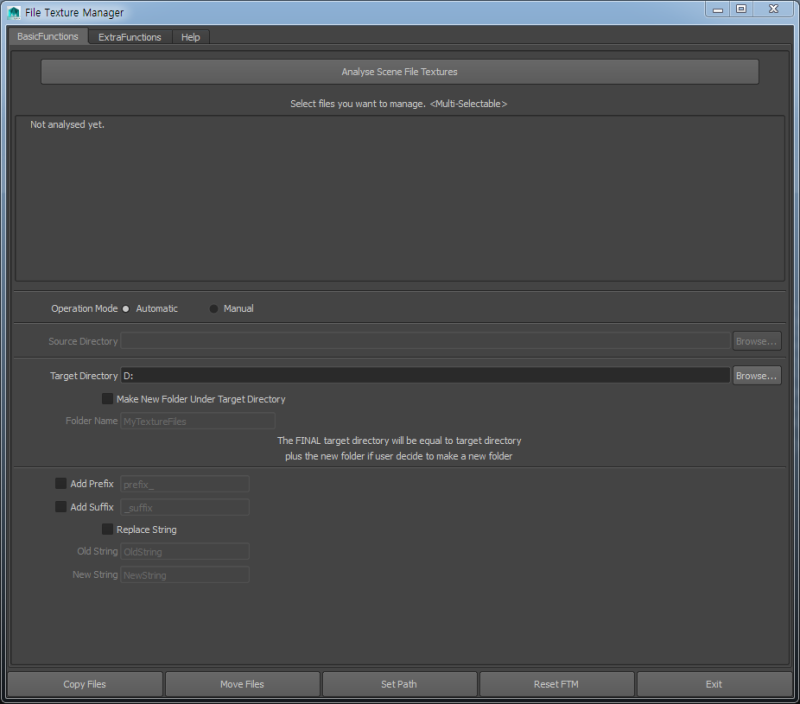Click the New String field
The width and height of the screenshot is (800, 704).
185,575
